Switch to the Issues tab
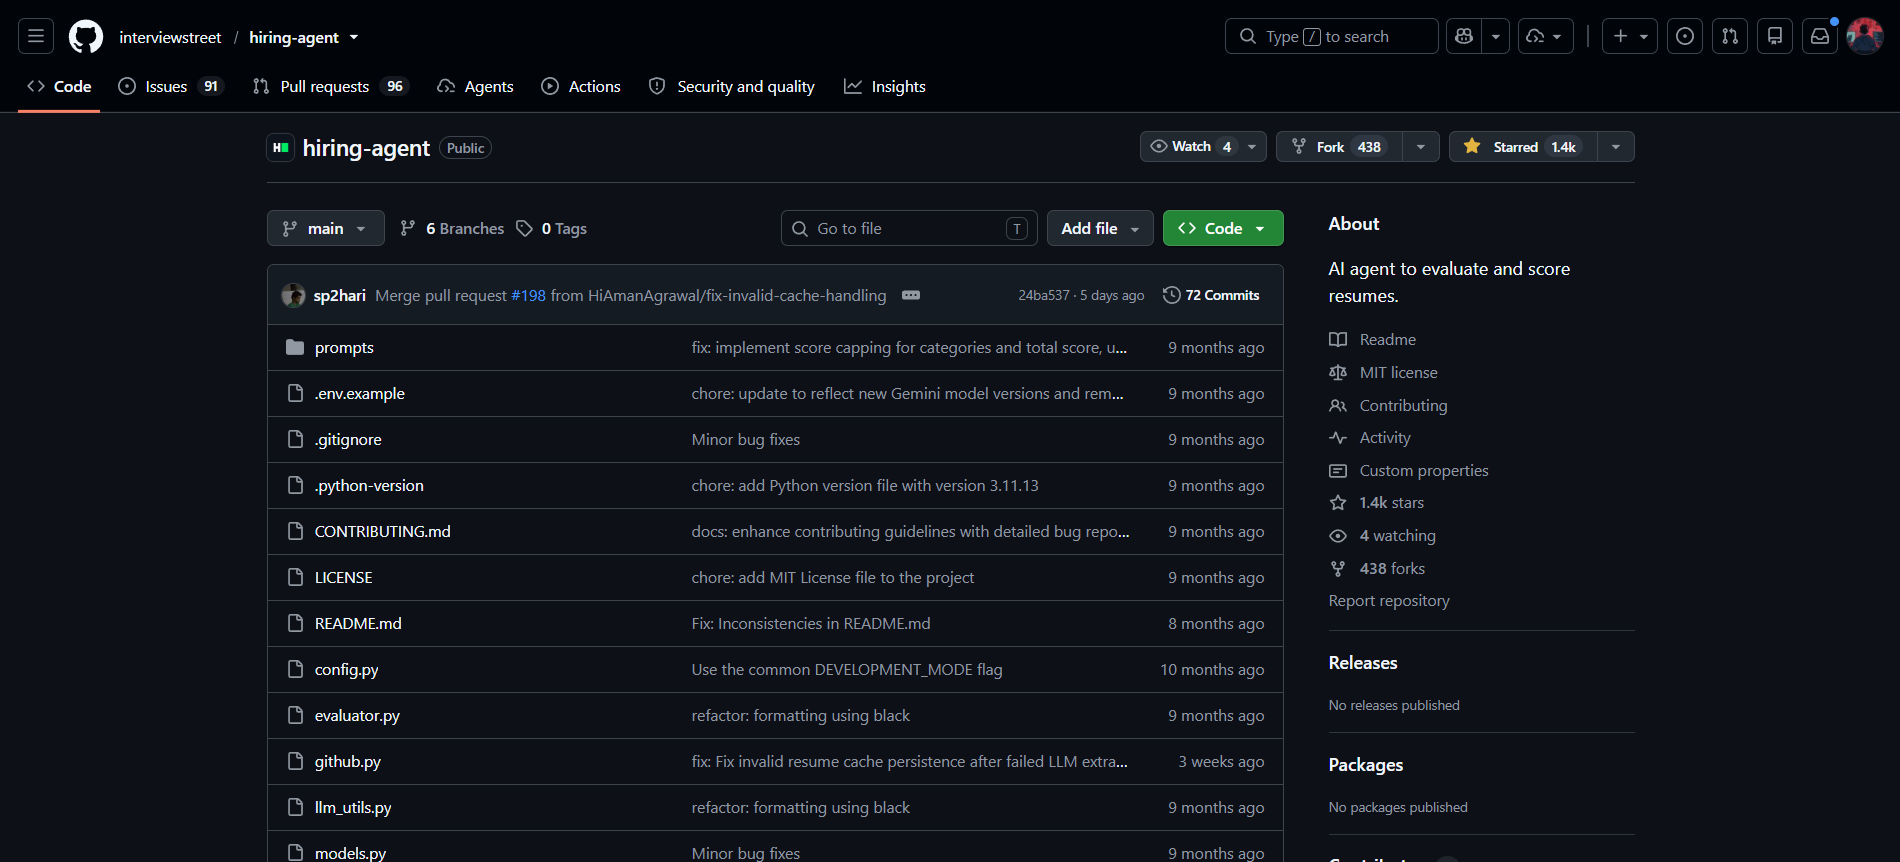The height and width of the screenshot is (862, 1900). coord(171,87)
